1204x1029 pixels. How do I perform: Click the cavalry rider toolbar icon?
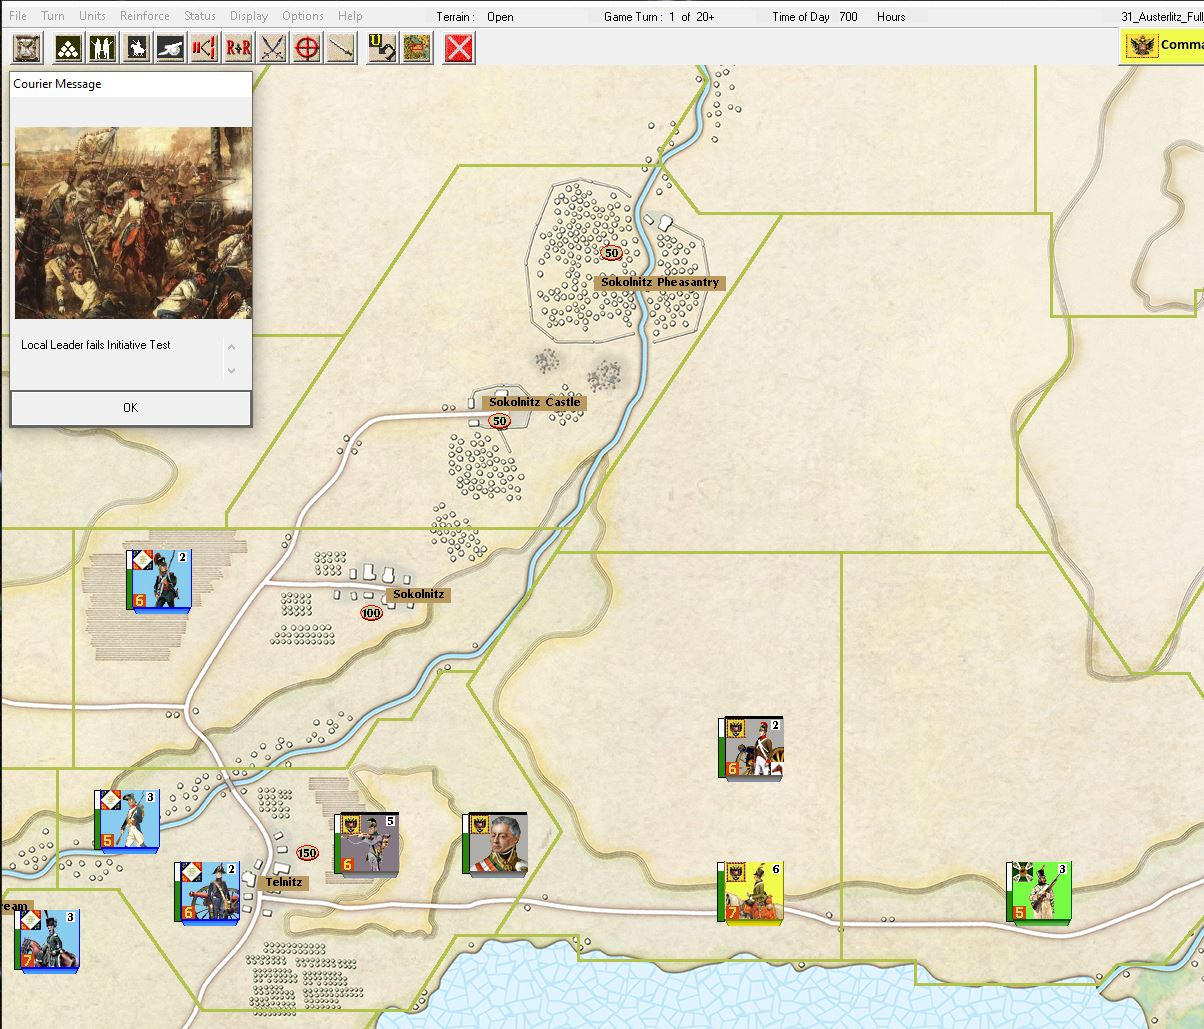tap(135, 47)
